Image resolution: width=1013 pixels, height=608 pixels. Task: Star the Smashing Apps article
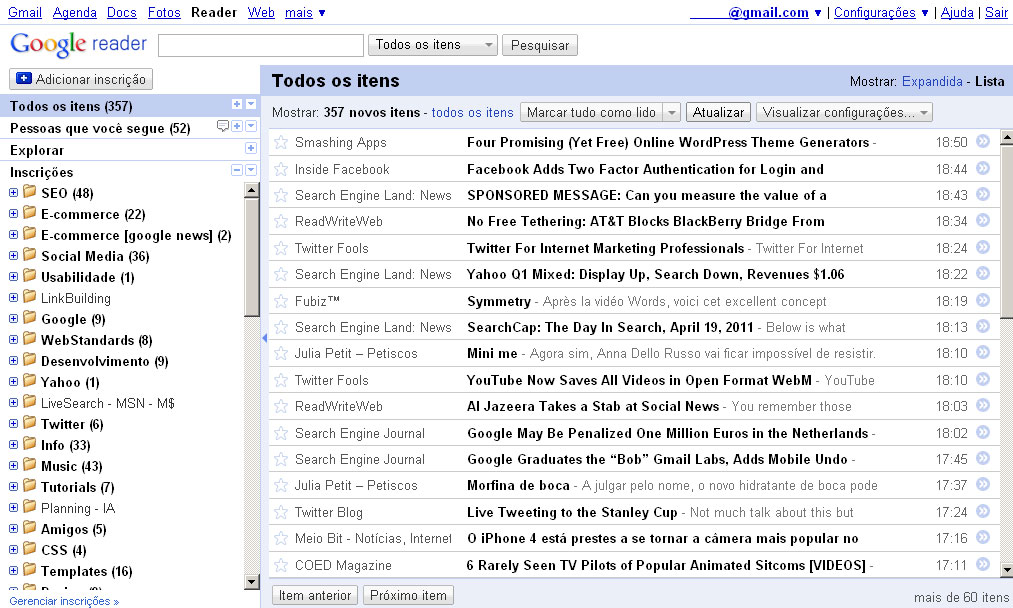click(x=281, y=143)
